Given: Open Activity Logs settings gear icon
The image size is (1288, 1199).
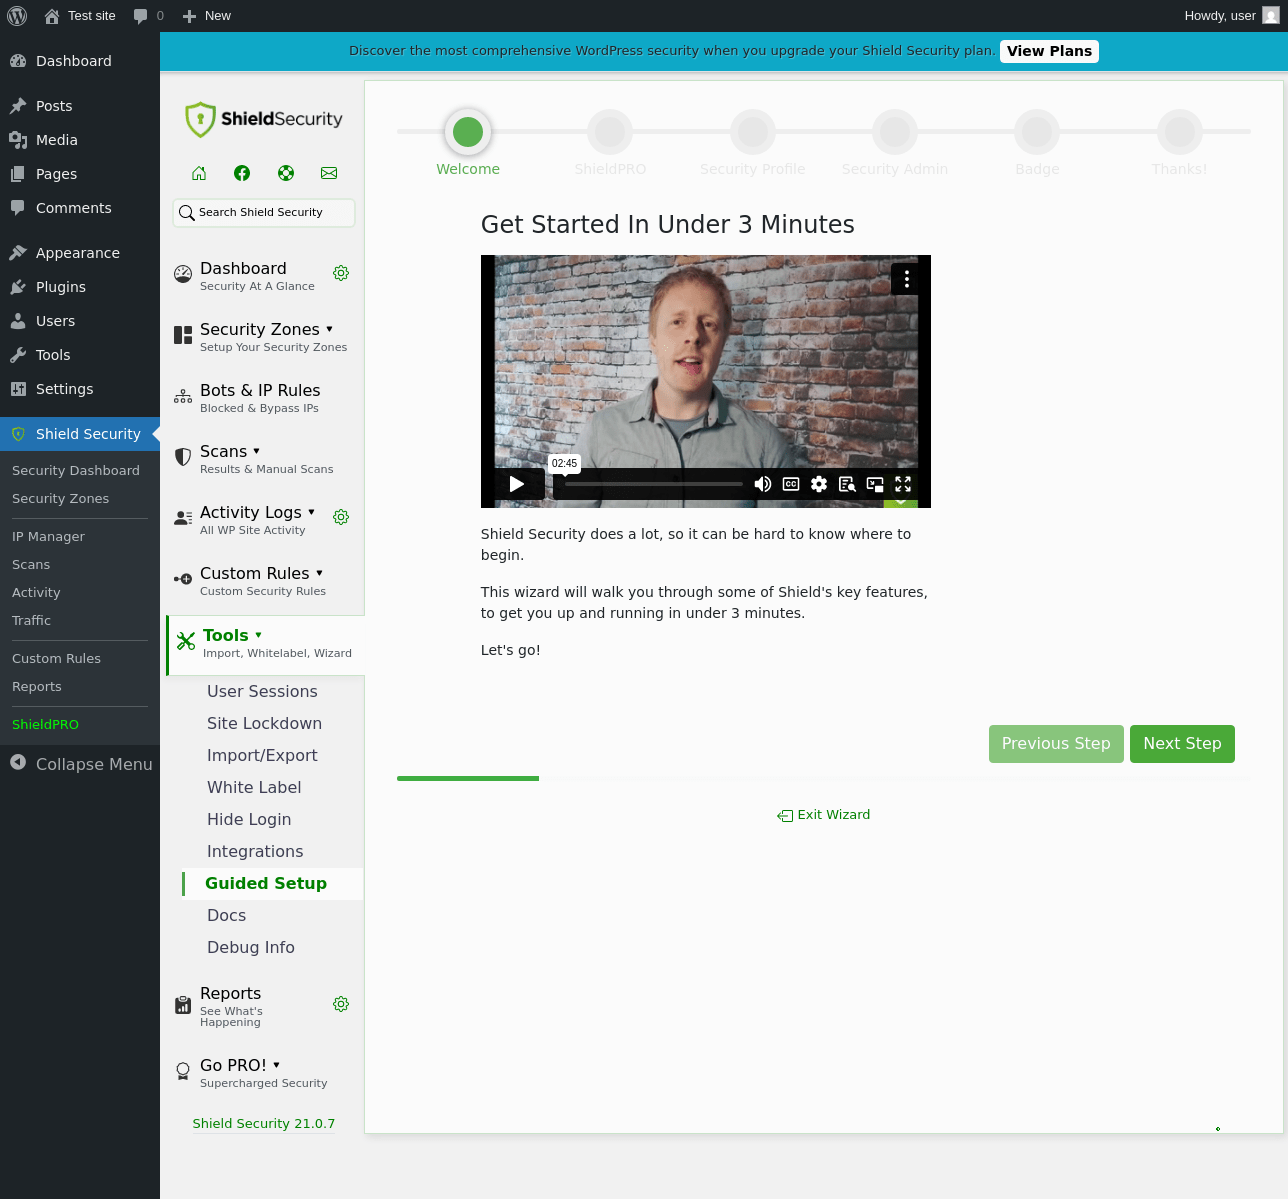Looking at the screenshot, I should (x=341, y=517).
